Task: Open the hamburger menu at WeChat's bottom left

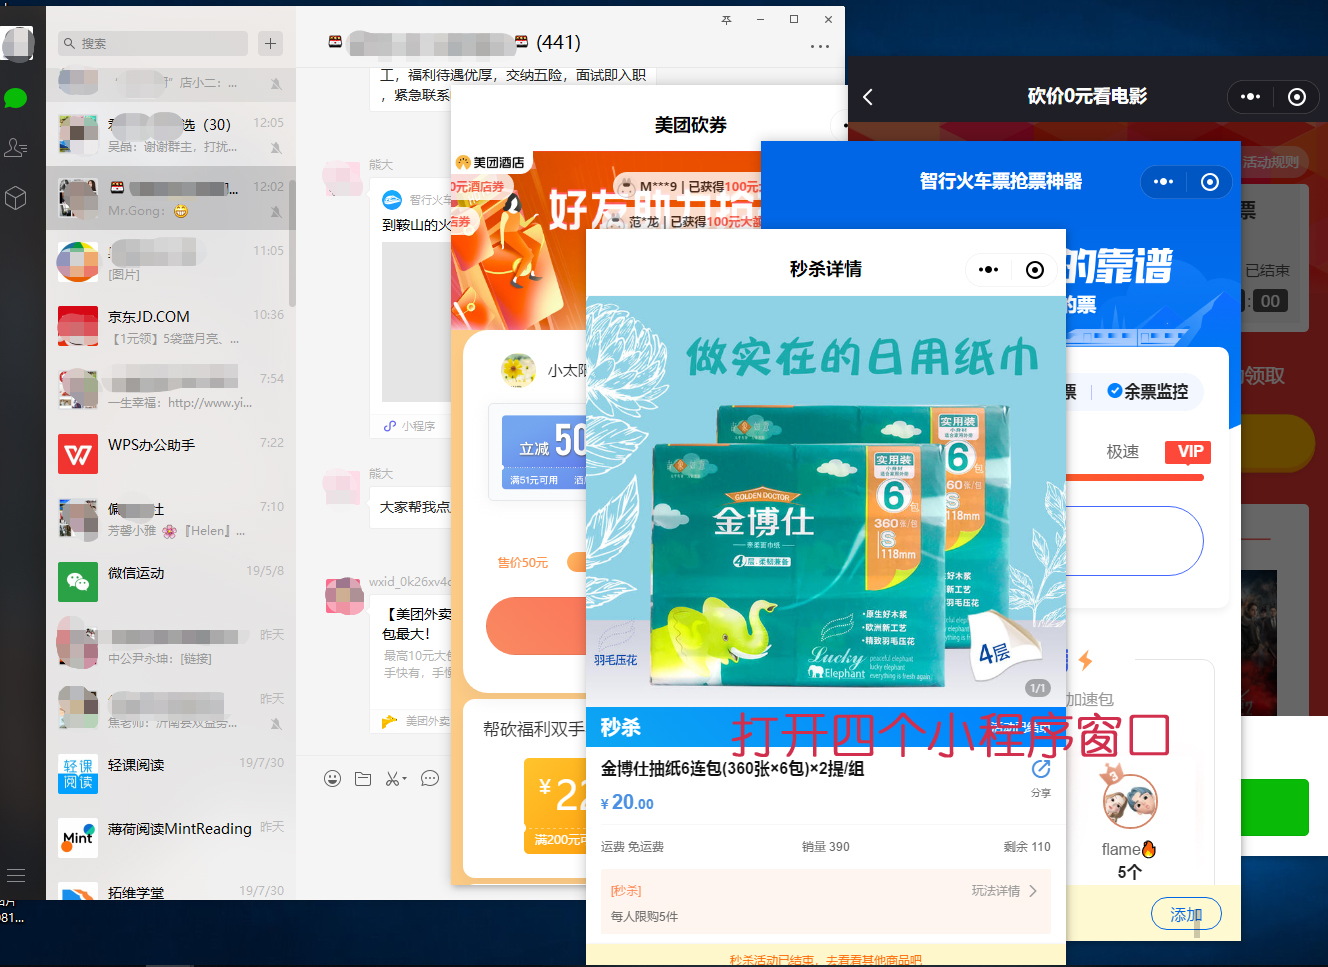Action: pos(16,876)
